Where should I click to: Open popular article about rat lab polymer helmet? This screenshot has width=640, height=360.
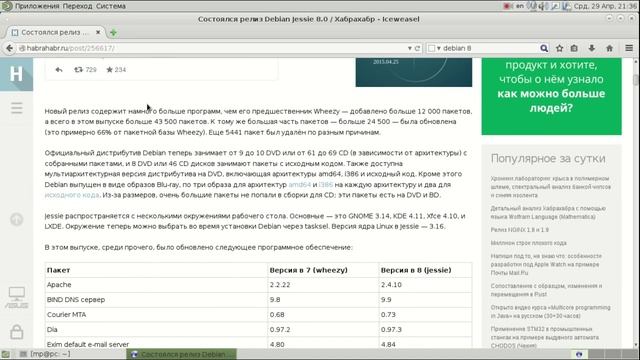coord(551,187)
